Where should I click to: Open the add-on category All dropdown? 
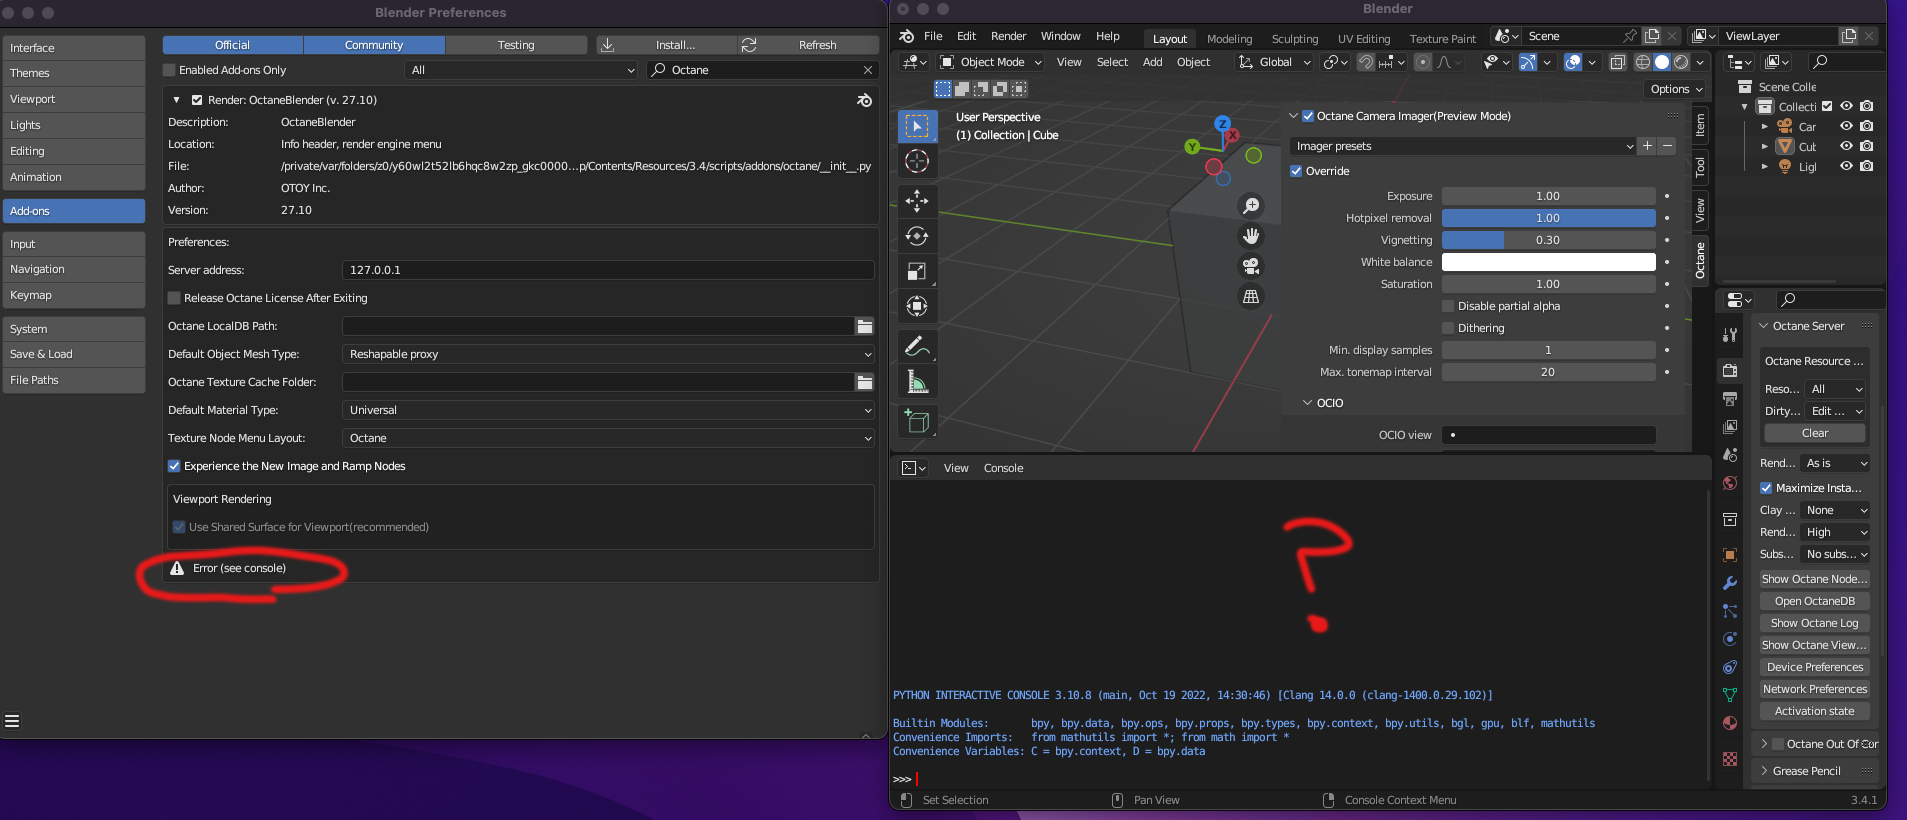(522, 70)
